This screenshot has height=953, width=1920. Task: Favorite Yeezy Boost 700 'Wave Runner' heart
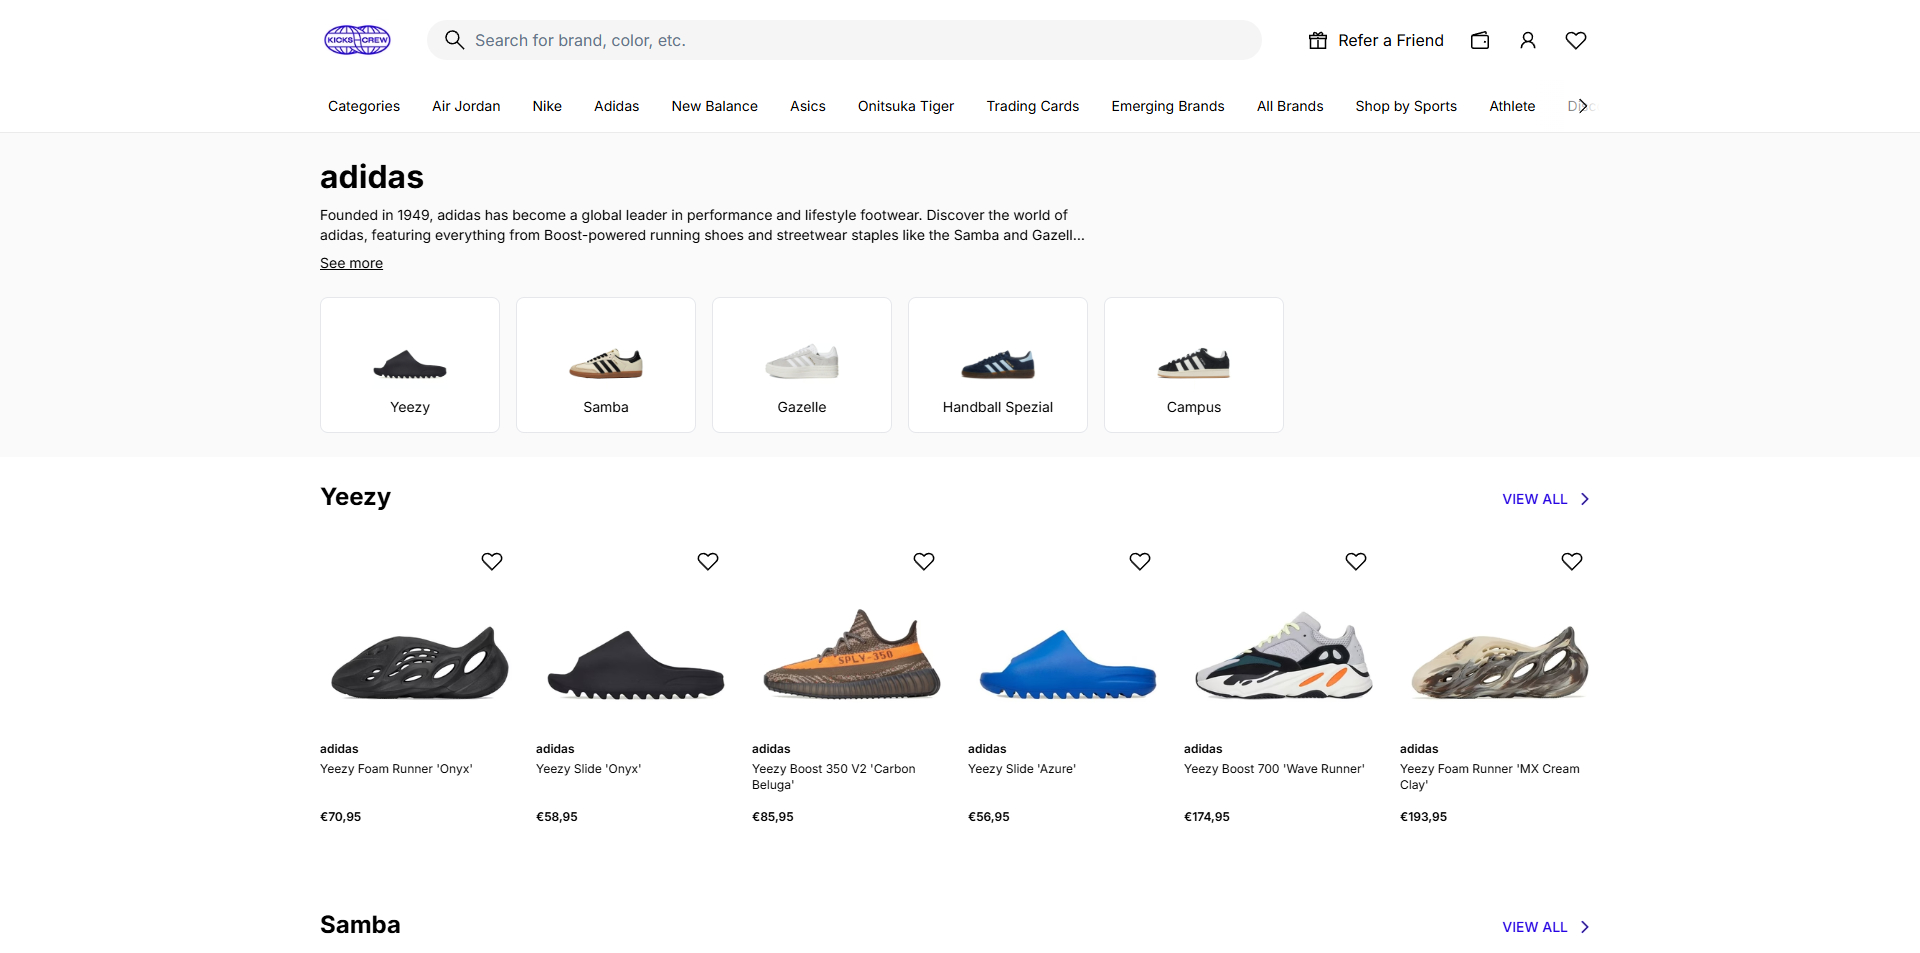[1356, 561]
